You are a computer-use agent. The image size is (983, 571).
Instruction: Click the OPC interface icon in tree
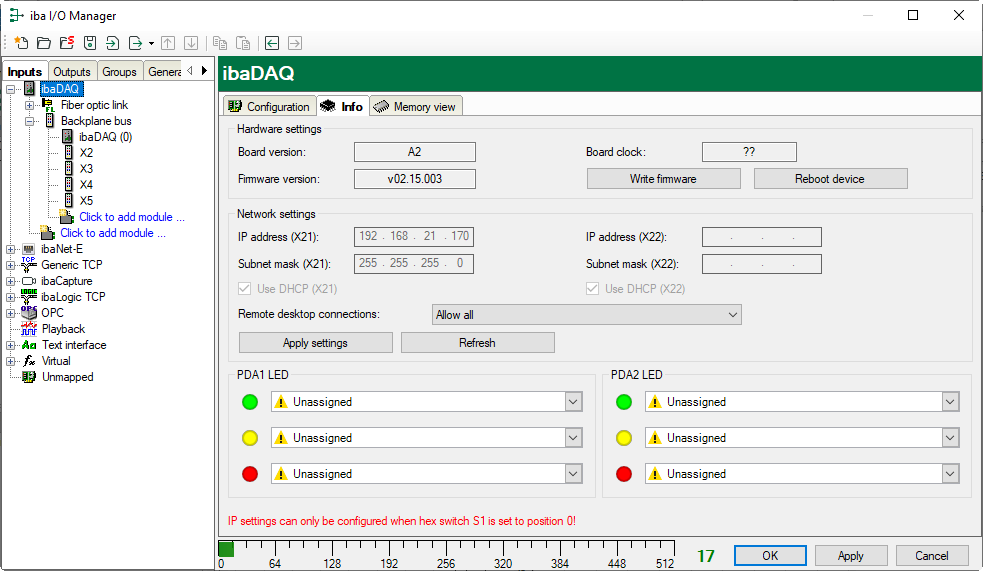29,313
